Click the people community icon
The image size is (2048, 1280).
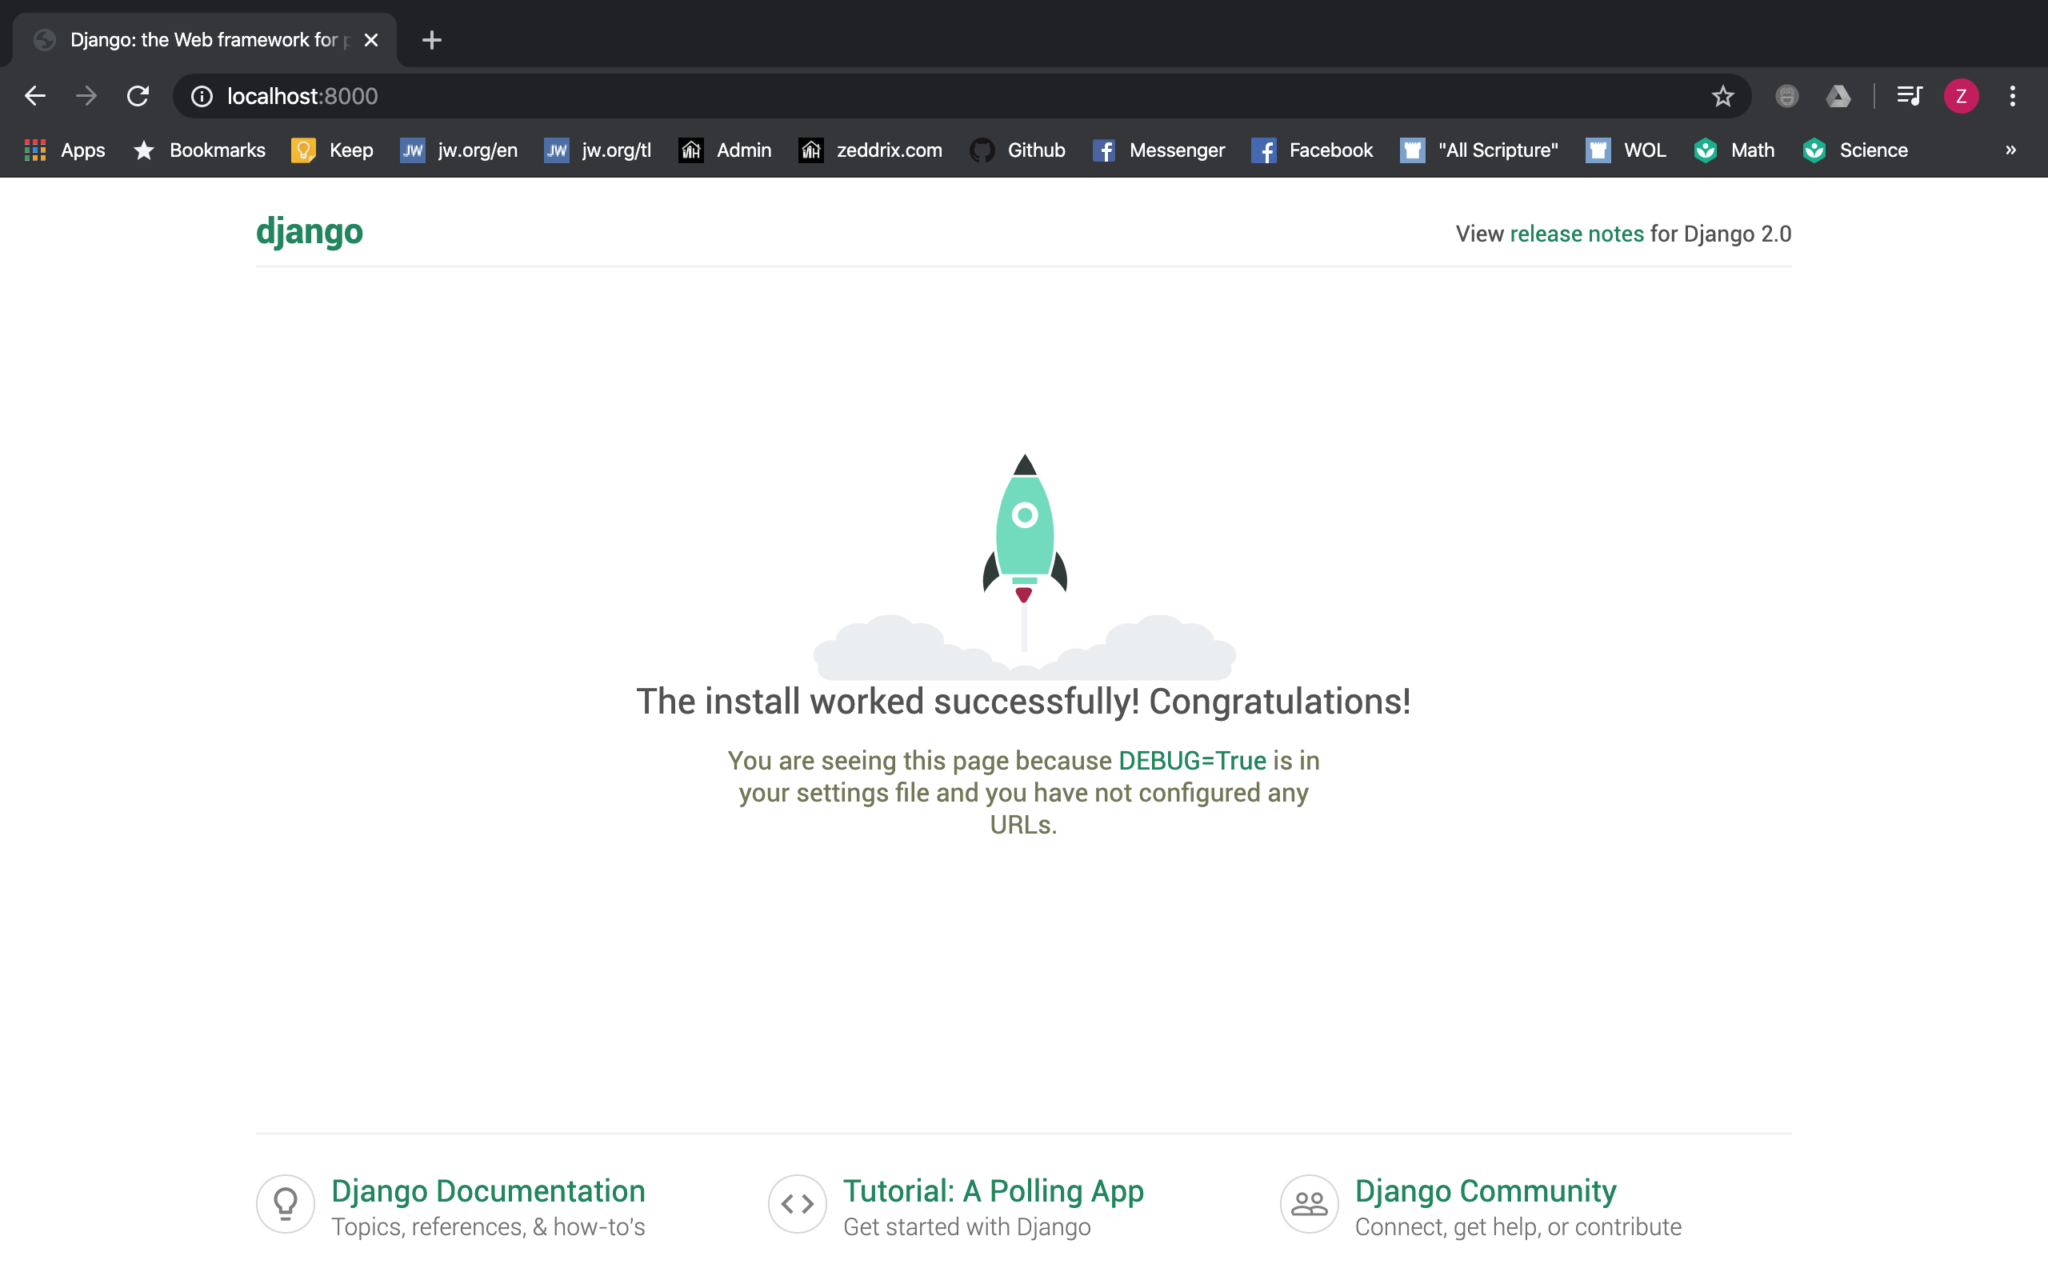tap(1309, 1204)
